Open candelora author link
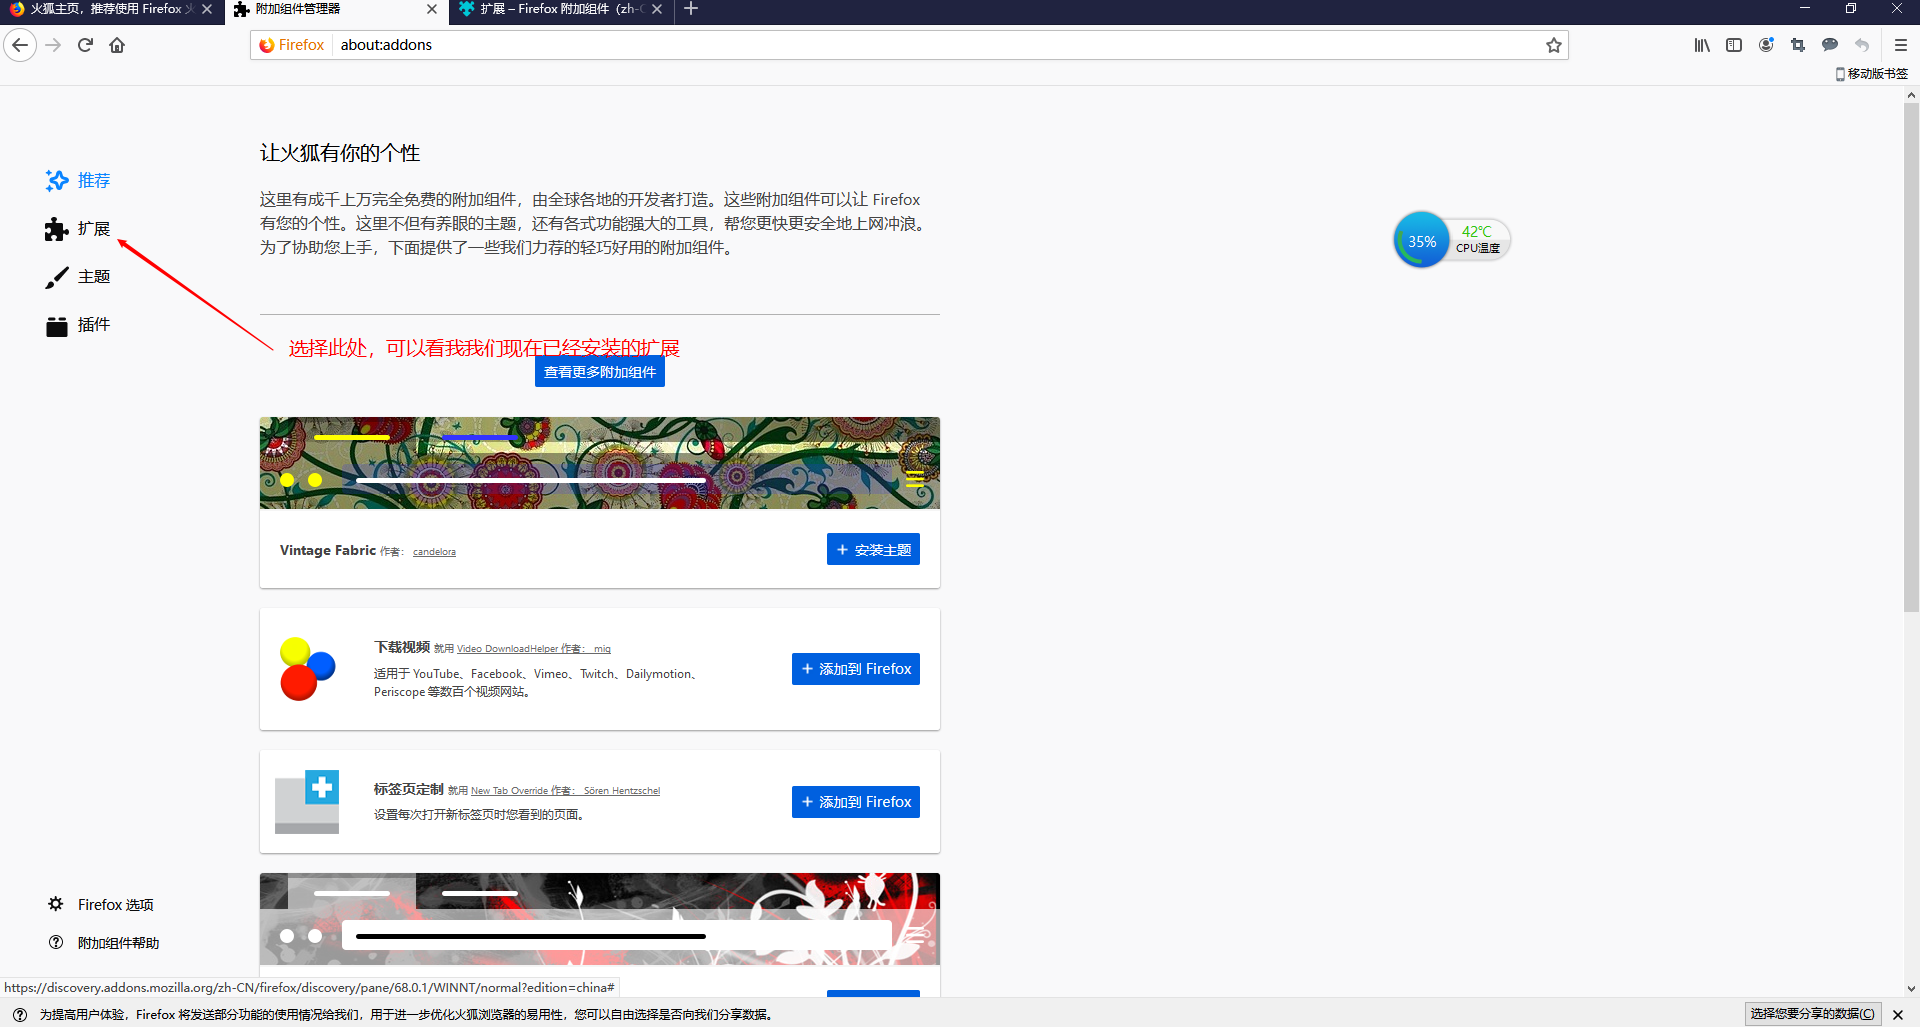 click(434, 552)
